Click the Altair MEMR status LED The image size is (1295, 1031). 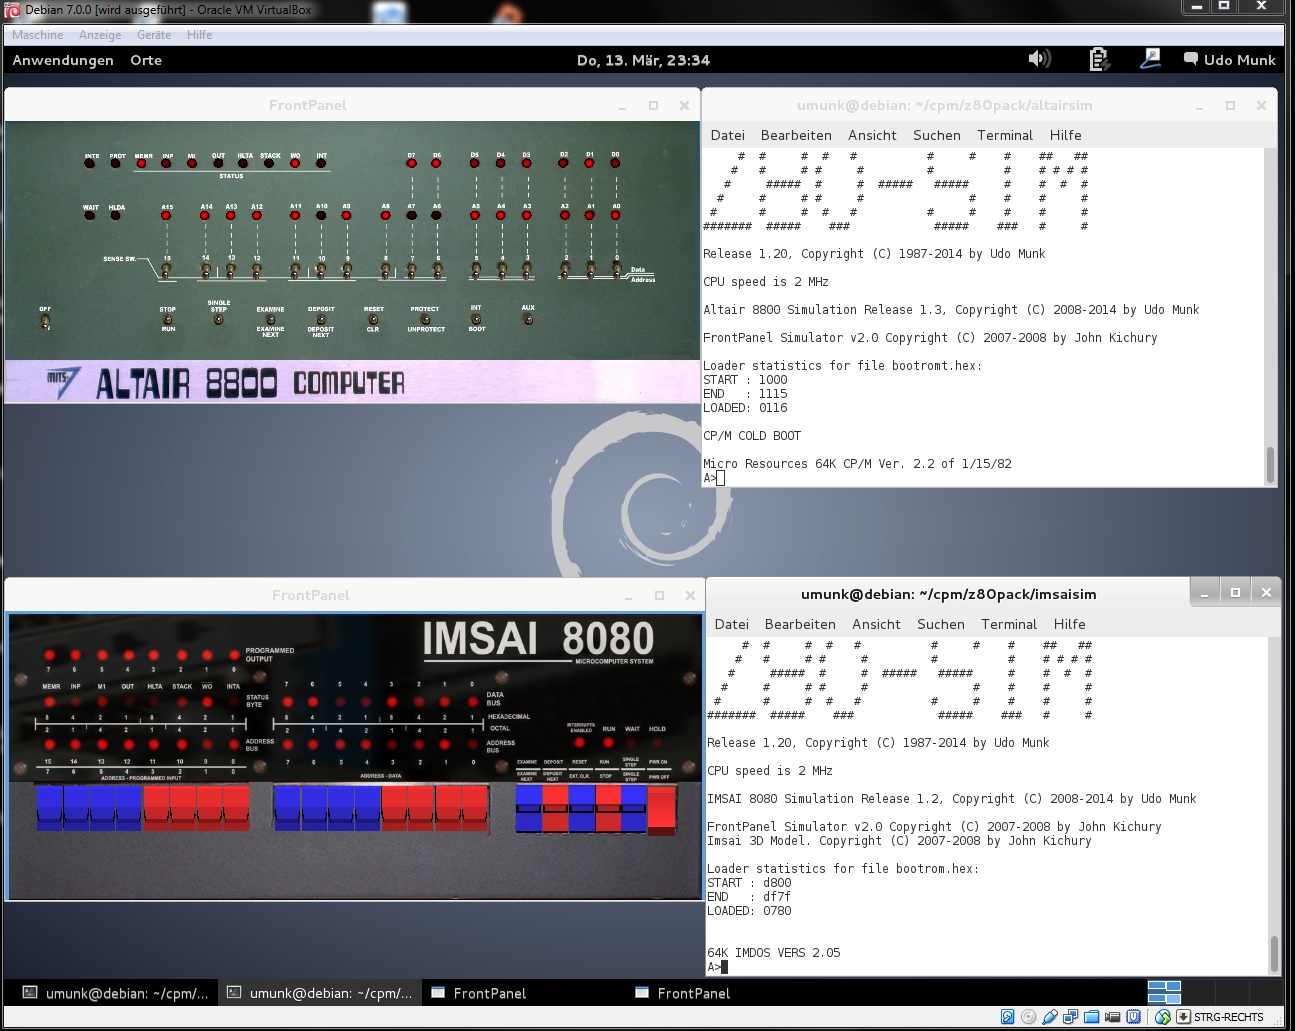(142, 164)
